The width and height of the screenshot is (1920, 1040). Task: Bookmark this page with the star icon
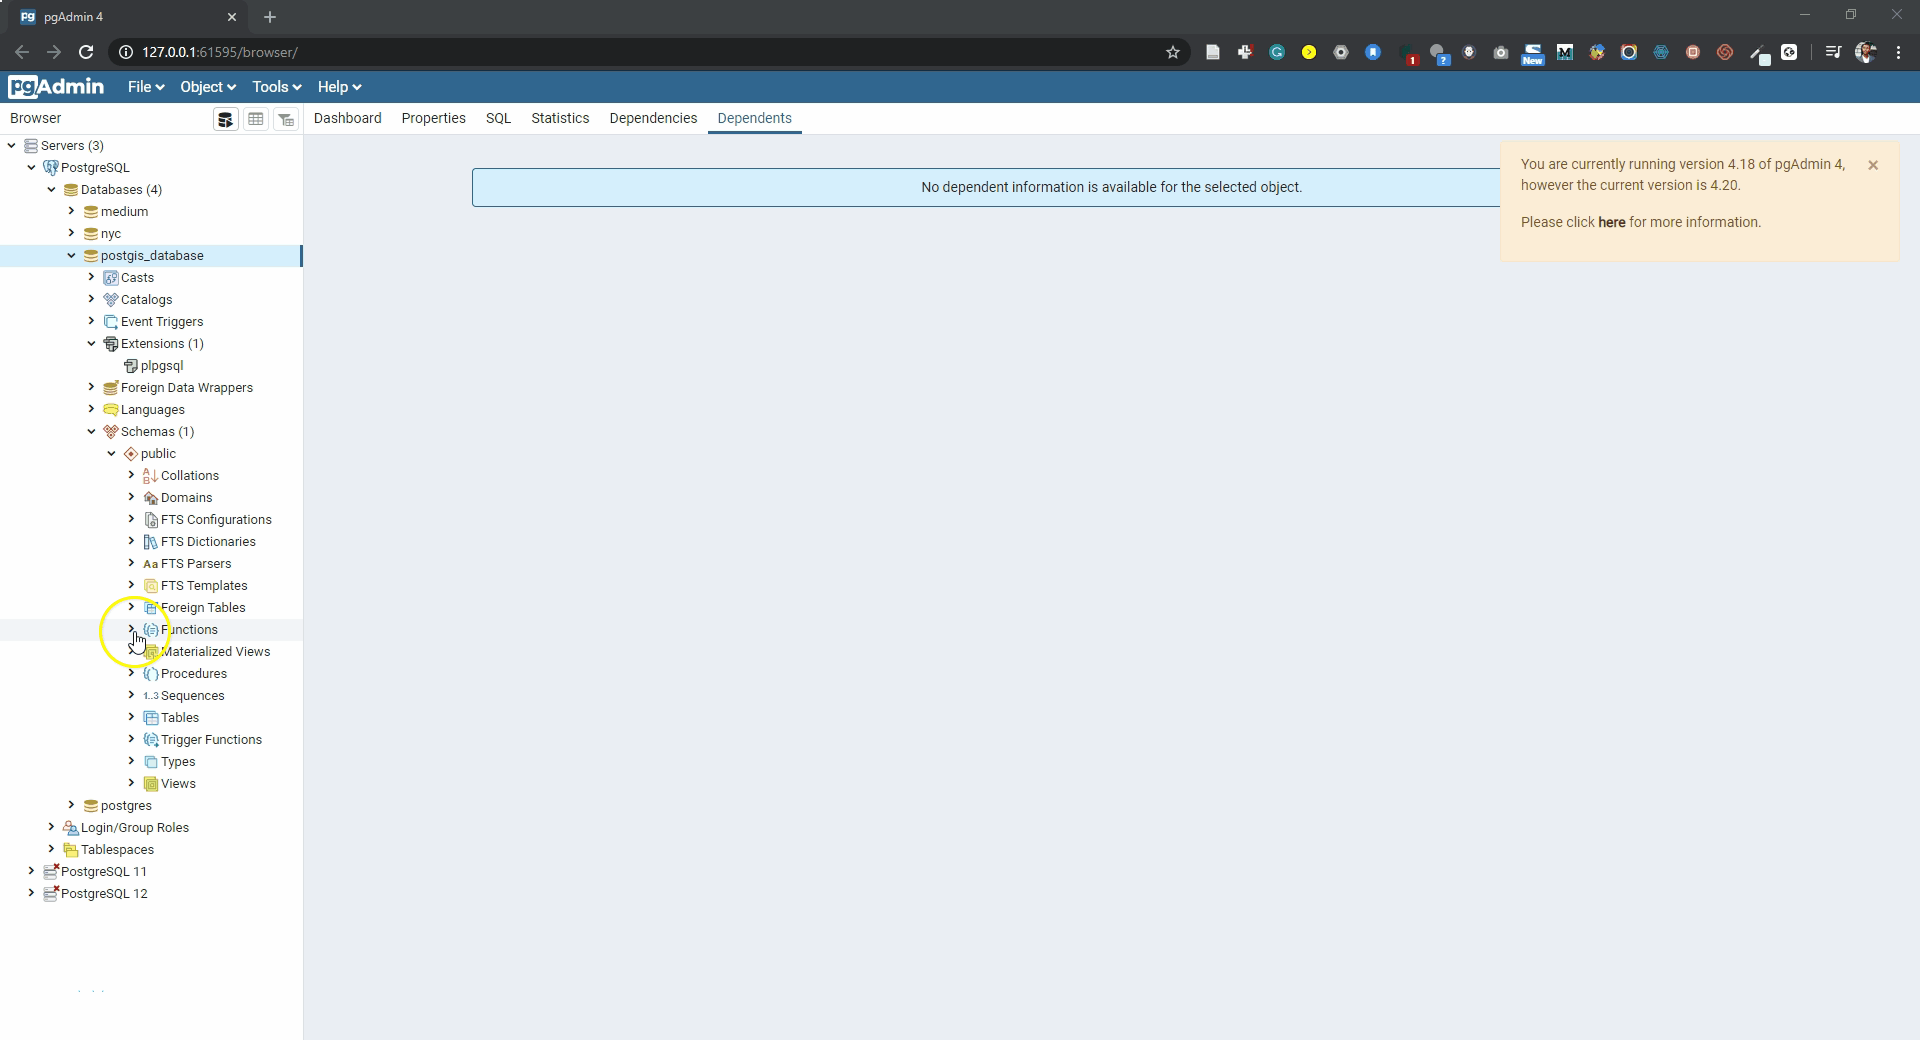1173,52
